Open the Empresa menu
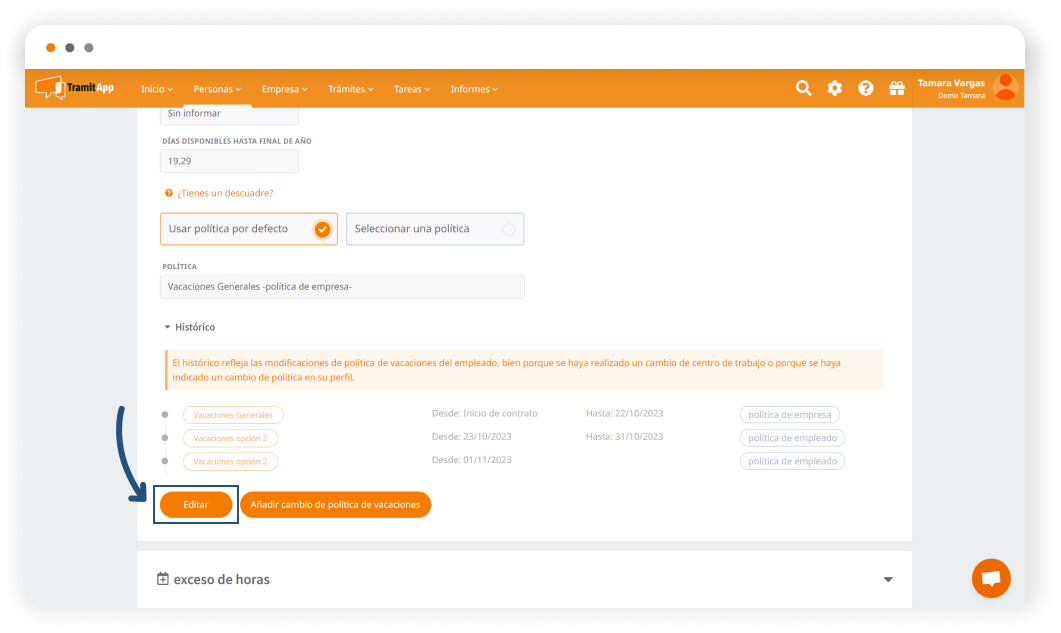The width and height of the screenshot is (1061, 633). coord(284,89)
